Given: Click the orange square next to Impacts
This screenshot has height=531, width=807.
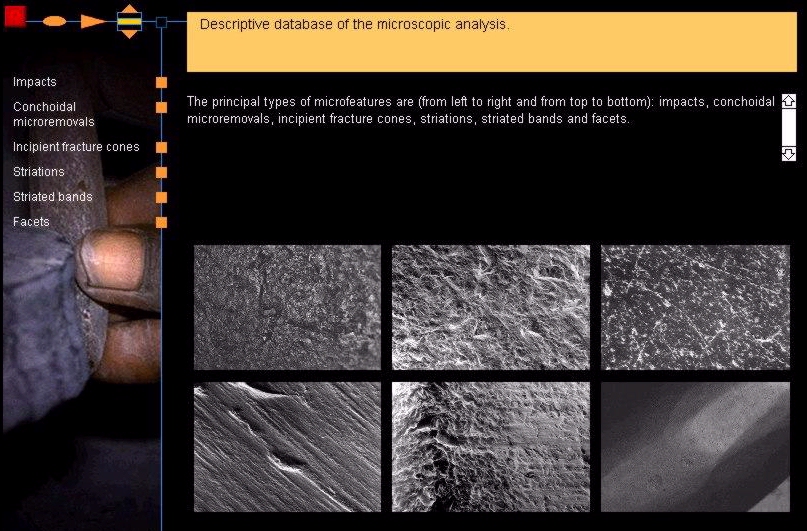Looking at the screenshot, I should point(162,82).
